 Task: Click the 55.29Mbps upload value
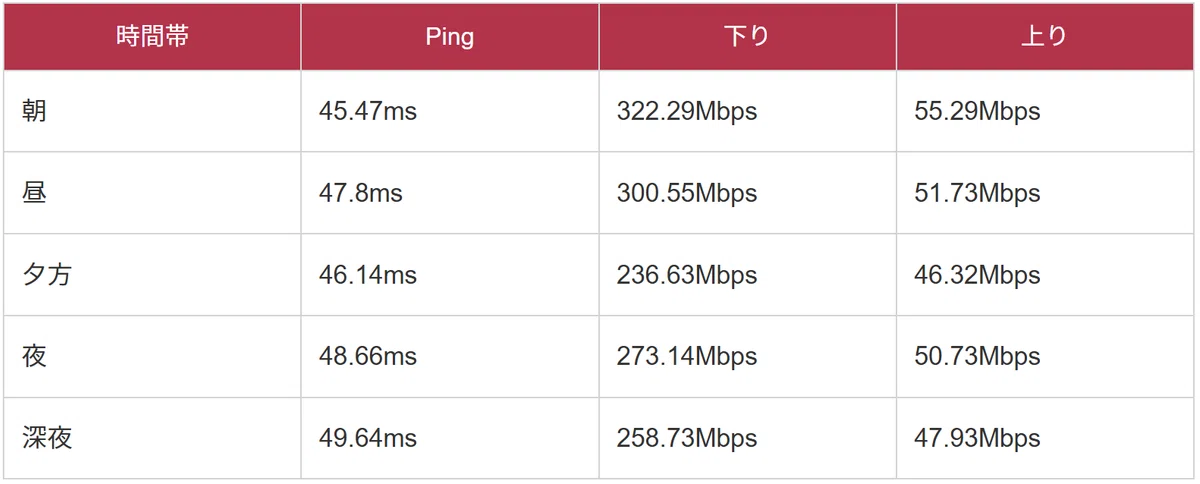(x=977, y=111)
